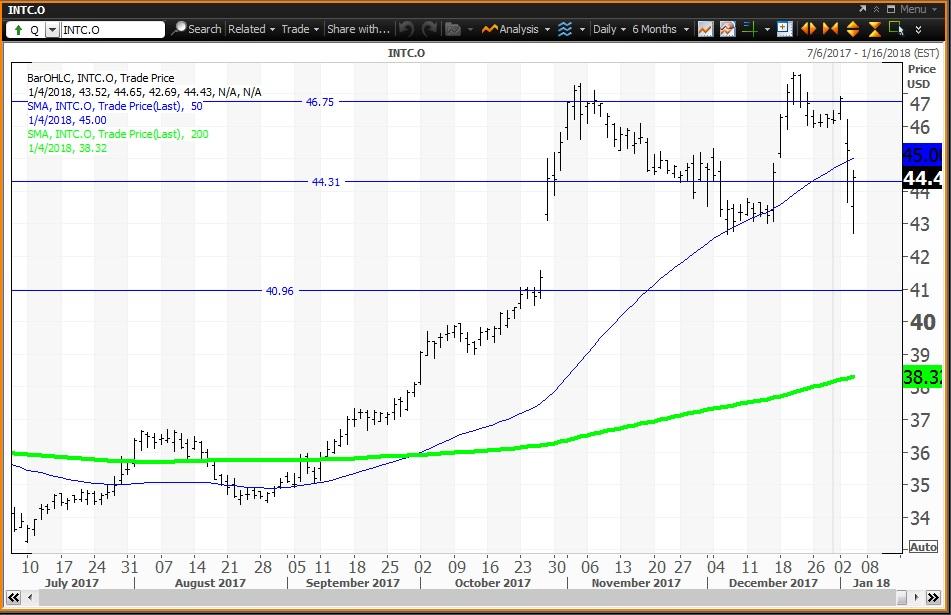Open the Related menu
The width and height of the screenshot is (951, 615).
[x=251, y=29]
